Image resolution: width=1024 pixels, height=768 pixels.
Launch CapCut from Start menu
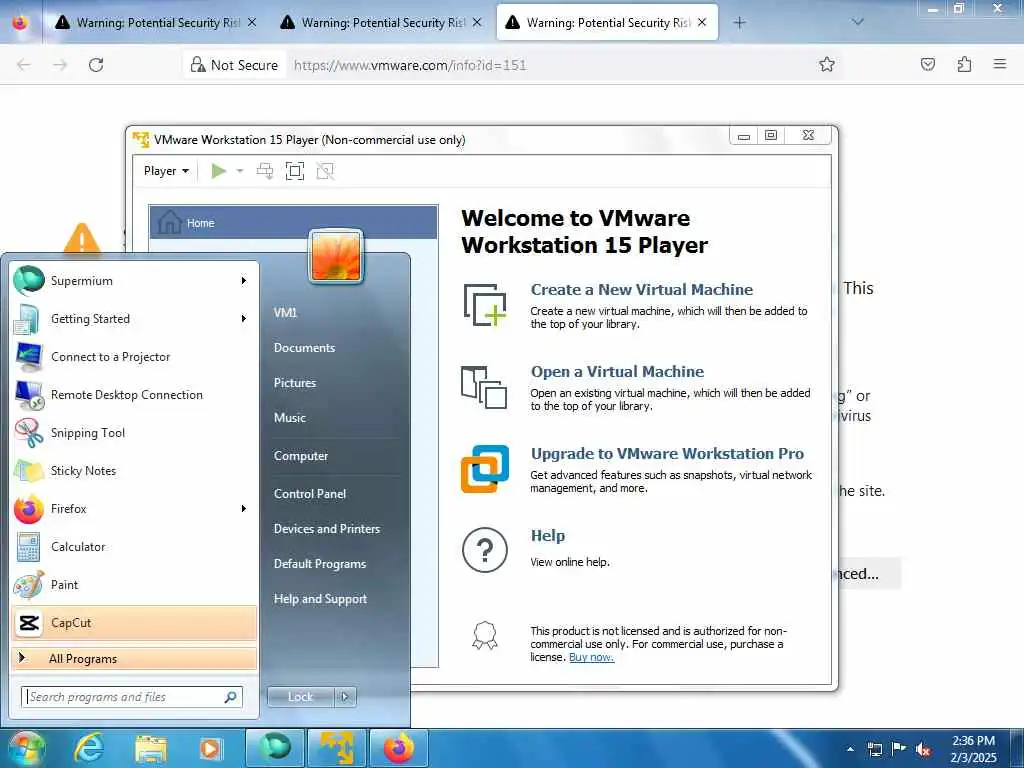134,622
